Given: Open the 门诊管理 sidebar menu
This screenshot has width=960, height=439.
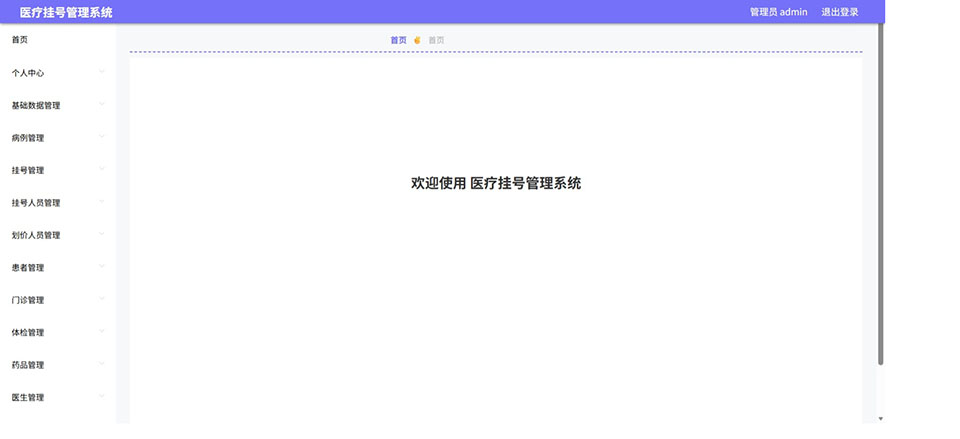Looking at the screenshot, I should click(x=58, y=300).
